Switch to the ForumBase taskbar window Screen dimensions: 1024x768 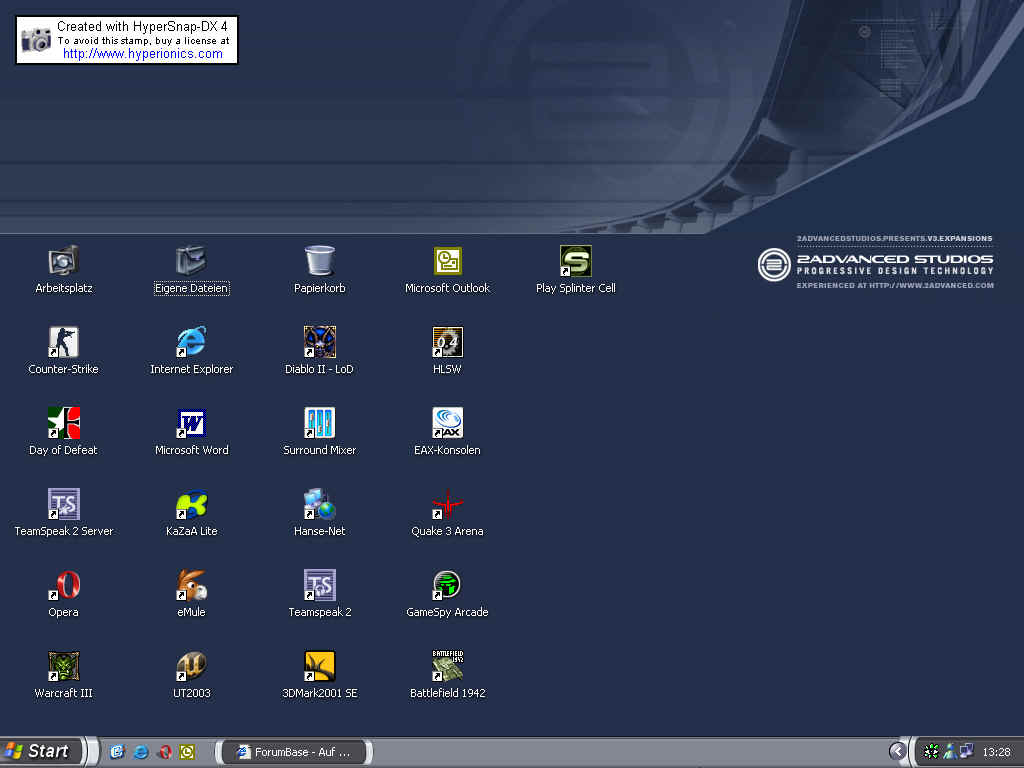294,752
